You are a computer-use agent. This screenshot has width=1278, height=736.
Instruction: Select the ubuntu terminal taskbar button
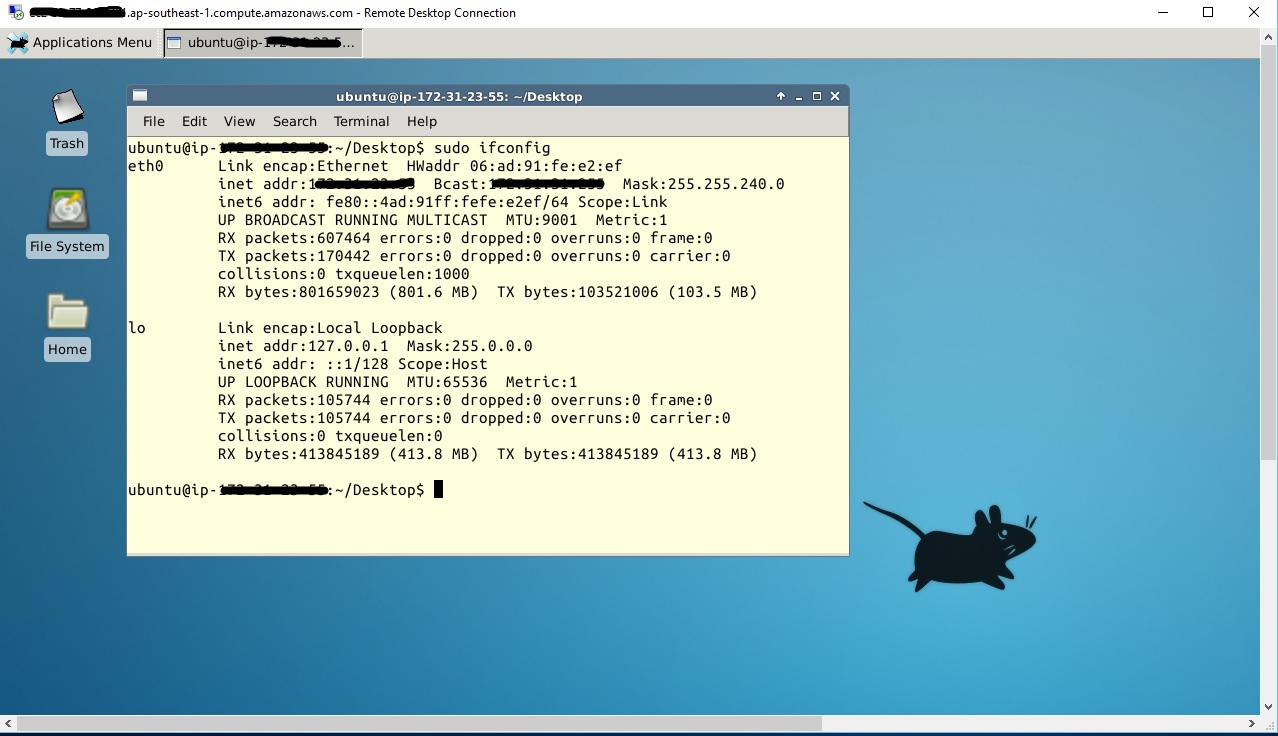(262, 42)
